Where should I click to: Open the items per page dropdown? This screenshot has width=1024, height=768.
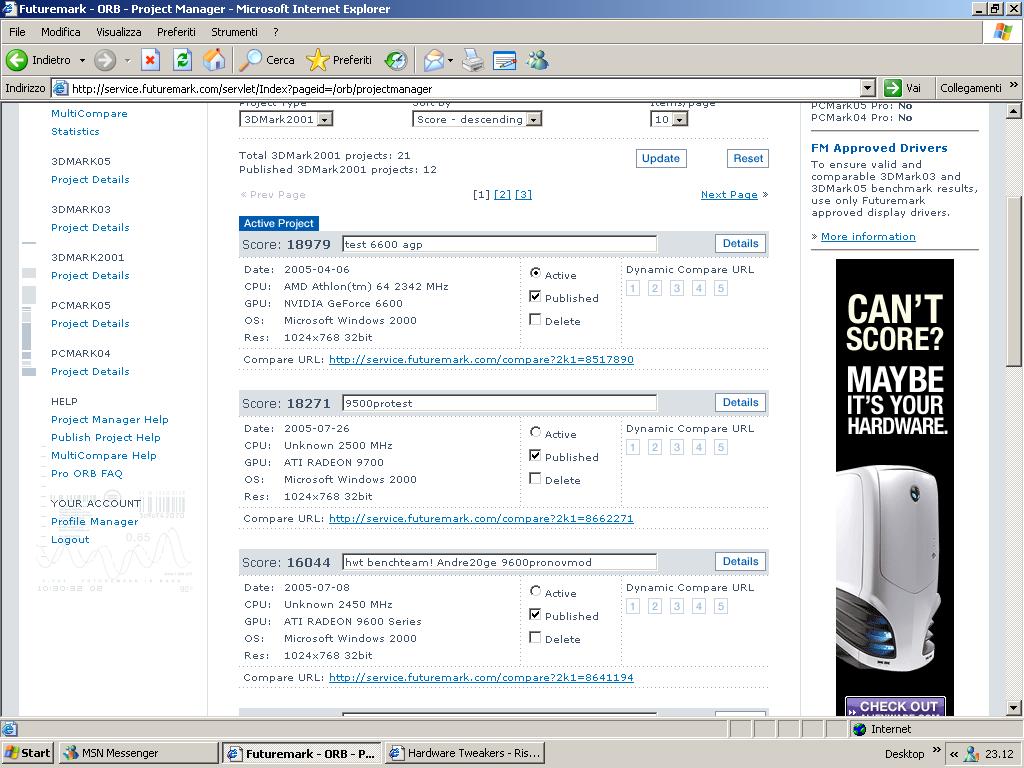[669, 119]
